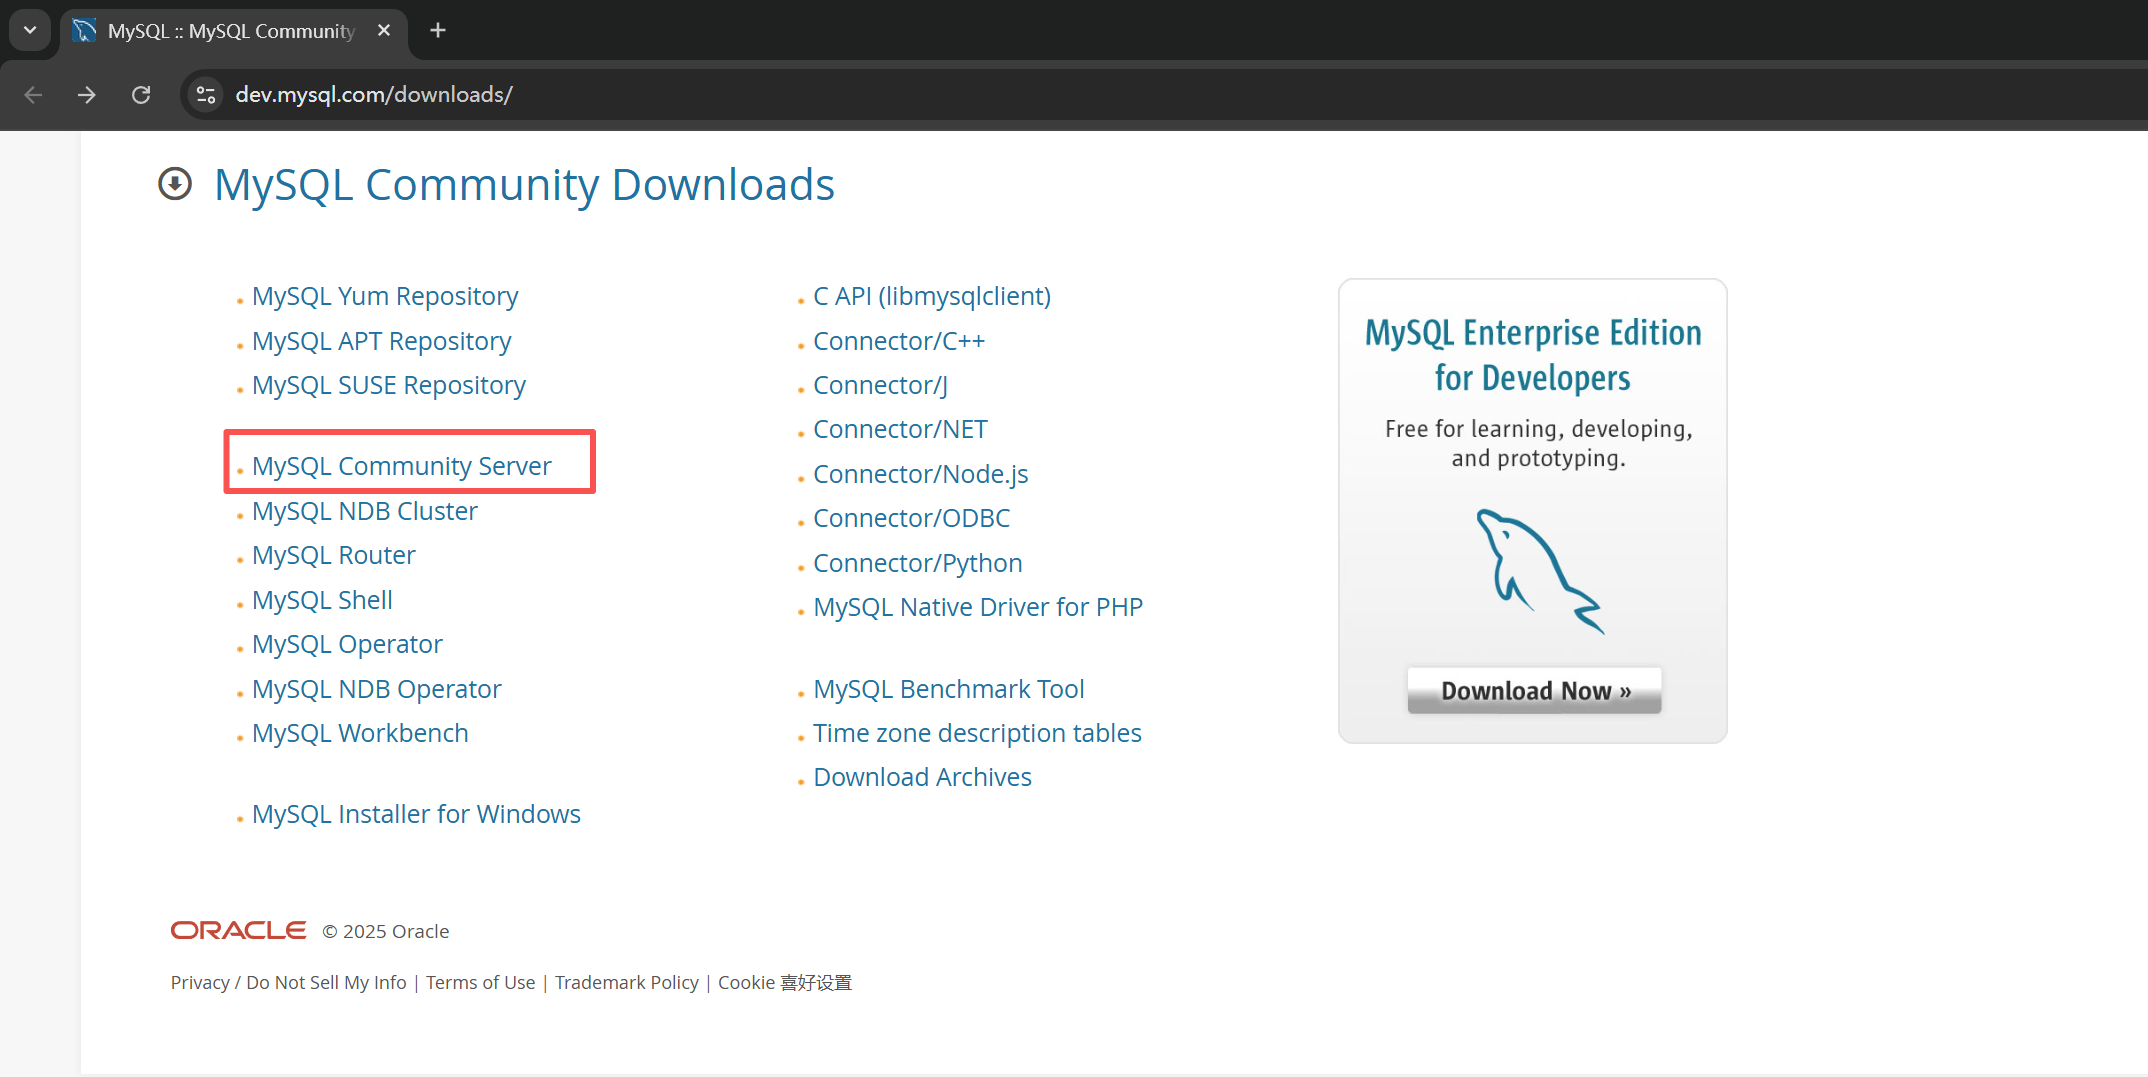Open site information icon in address bar
Image resolution: width=2148 pixels, height=1077 pixels.
[x=206, y=95]
